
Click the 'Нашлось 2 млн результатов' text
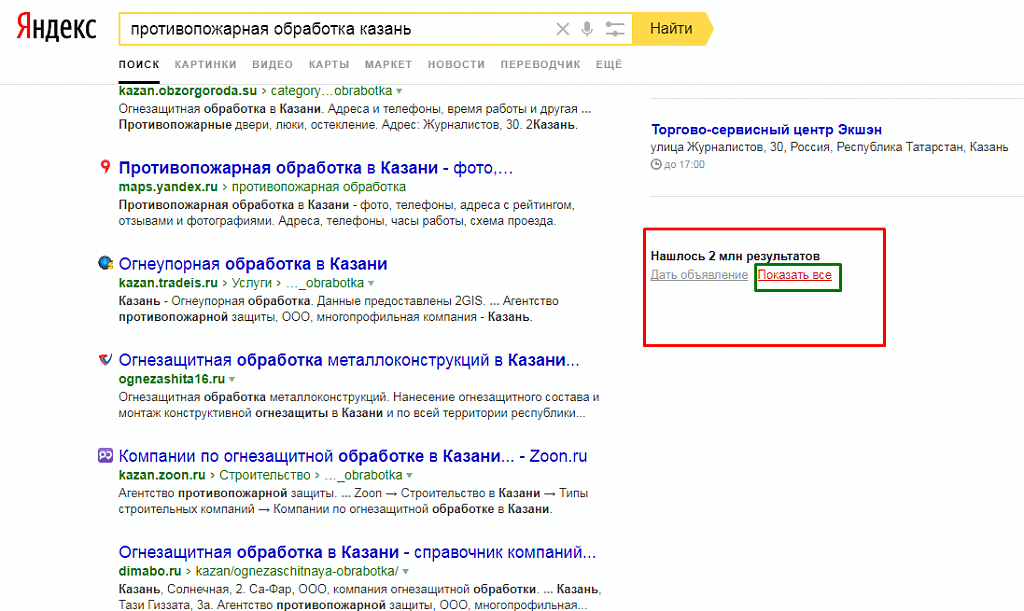pos(735,256)
